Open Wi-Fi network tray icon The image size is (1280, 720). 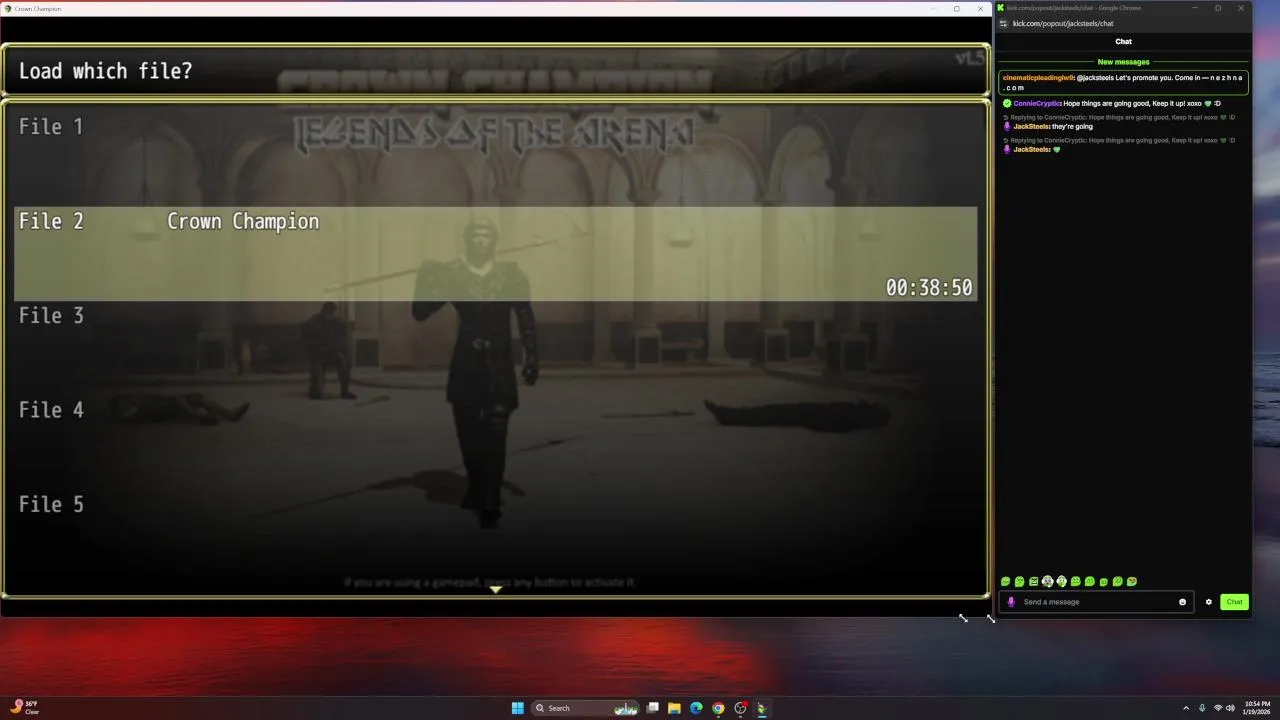point(1218,708)
